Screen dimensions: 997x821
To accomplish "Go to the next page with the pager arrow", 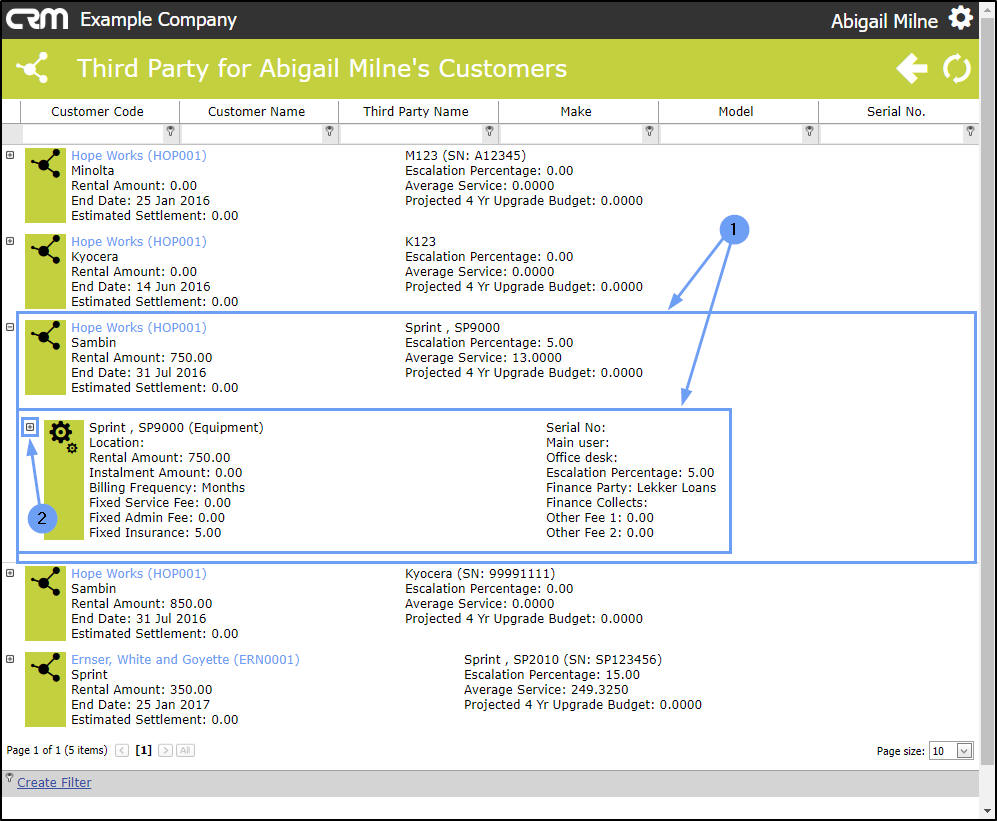I will tap(165, 750).
